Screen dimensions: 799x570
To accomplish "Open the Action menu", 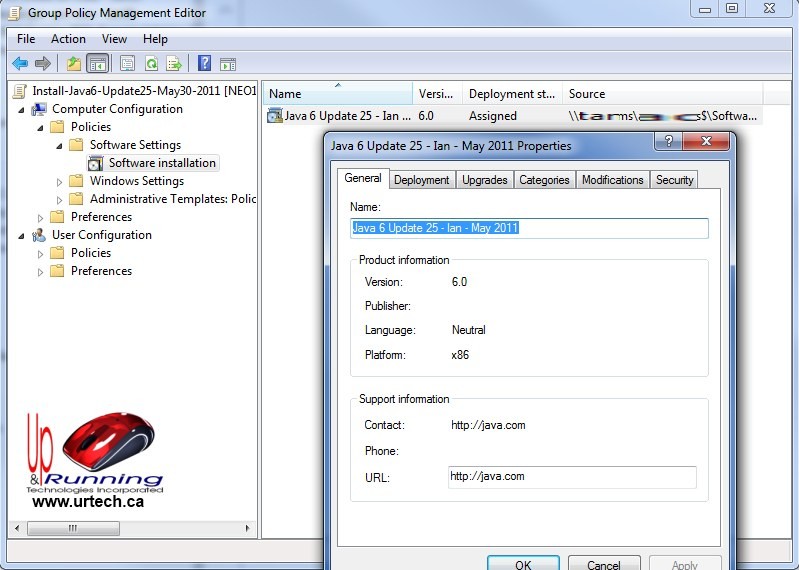I will [x=68, y=39].
